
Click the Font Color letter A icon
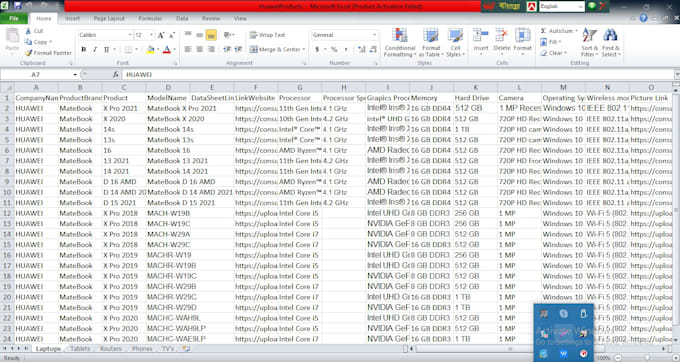[167, 50]
